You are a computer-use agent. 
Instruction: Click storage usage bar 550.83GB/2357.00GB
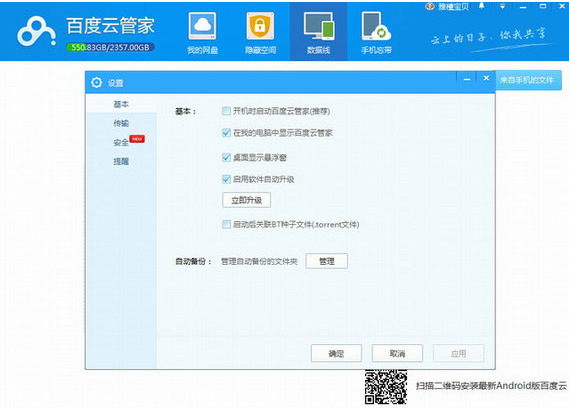[111, 47]
